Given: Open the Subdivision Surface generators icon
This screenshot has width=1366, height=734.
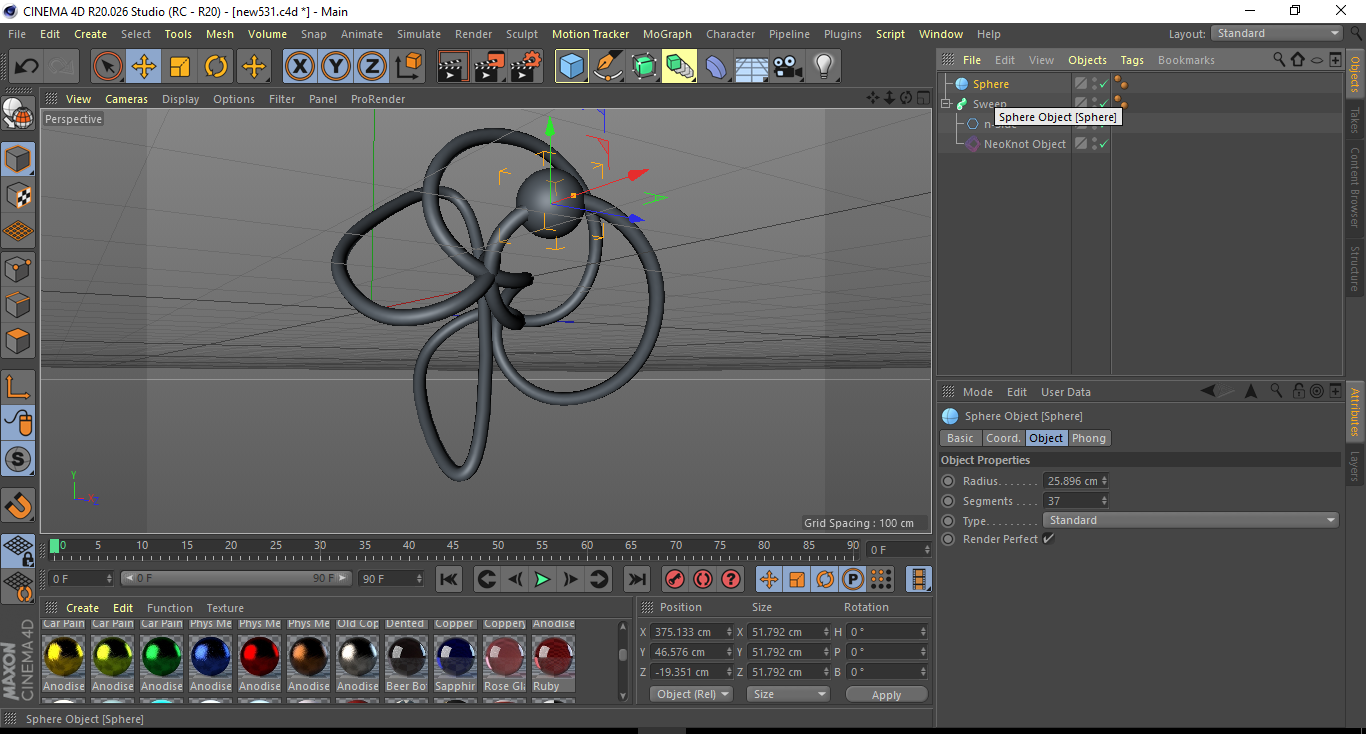Looking at the screenshot, I should [x=644, y=67].
